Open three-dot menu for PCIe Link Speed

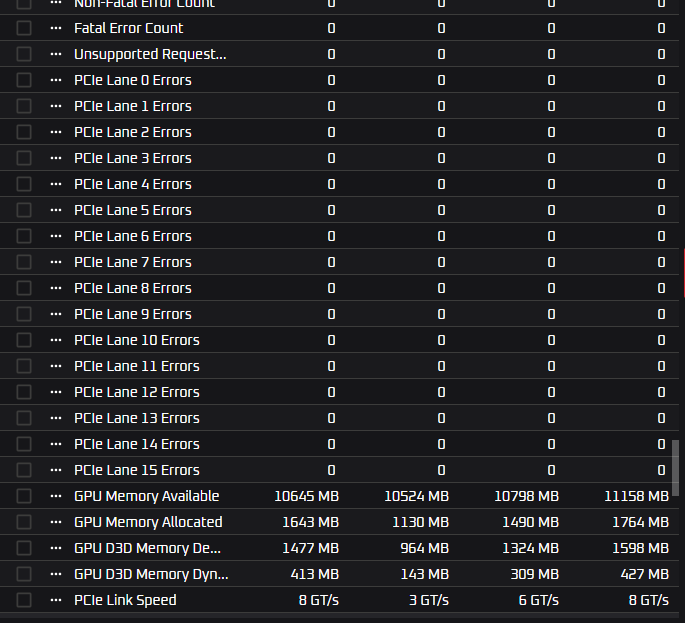coord(55,600)
